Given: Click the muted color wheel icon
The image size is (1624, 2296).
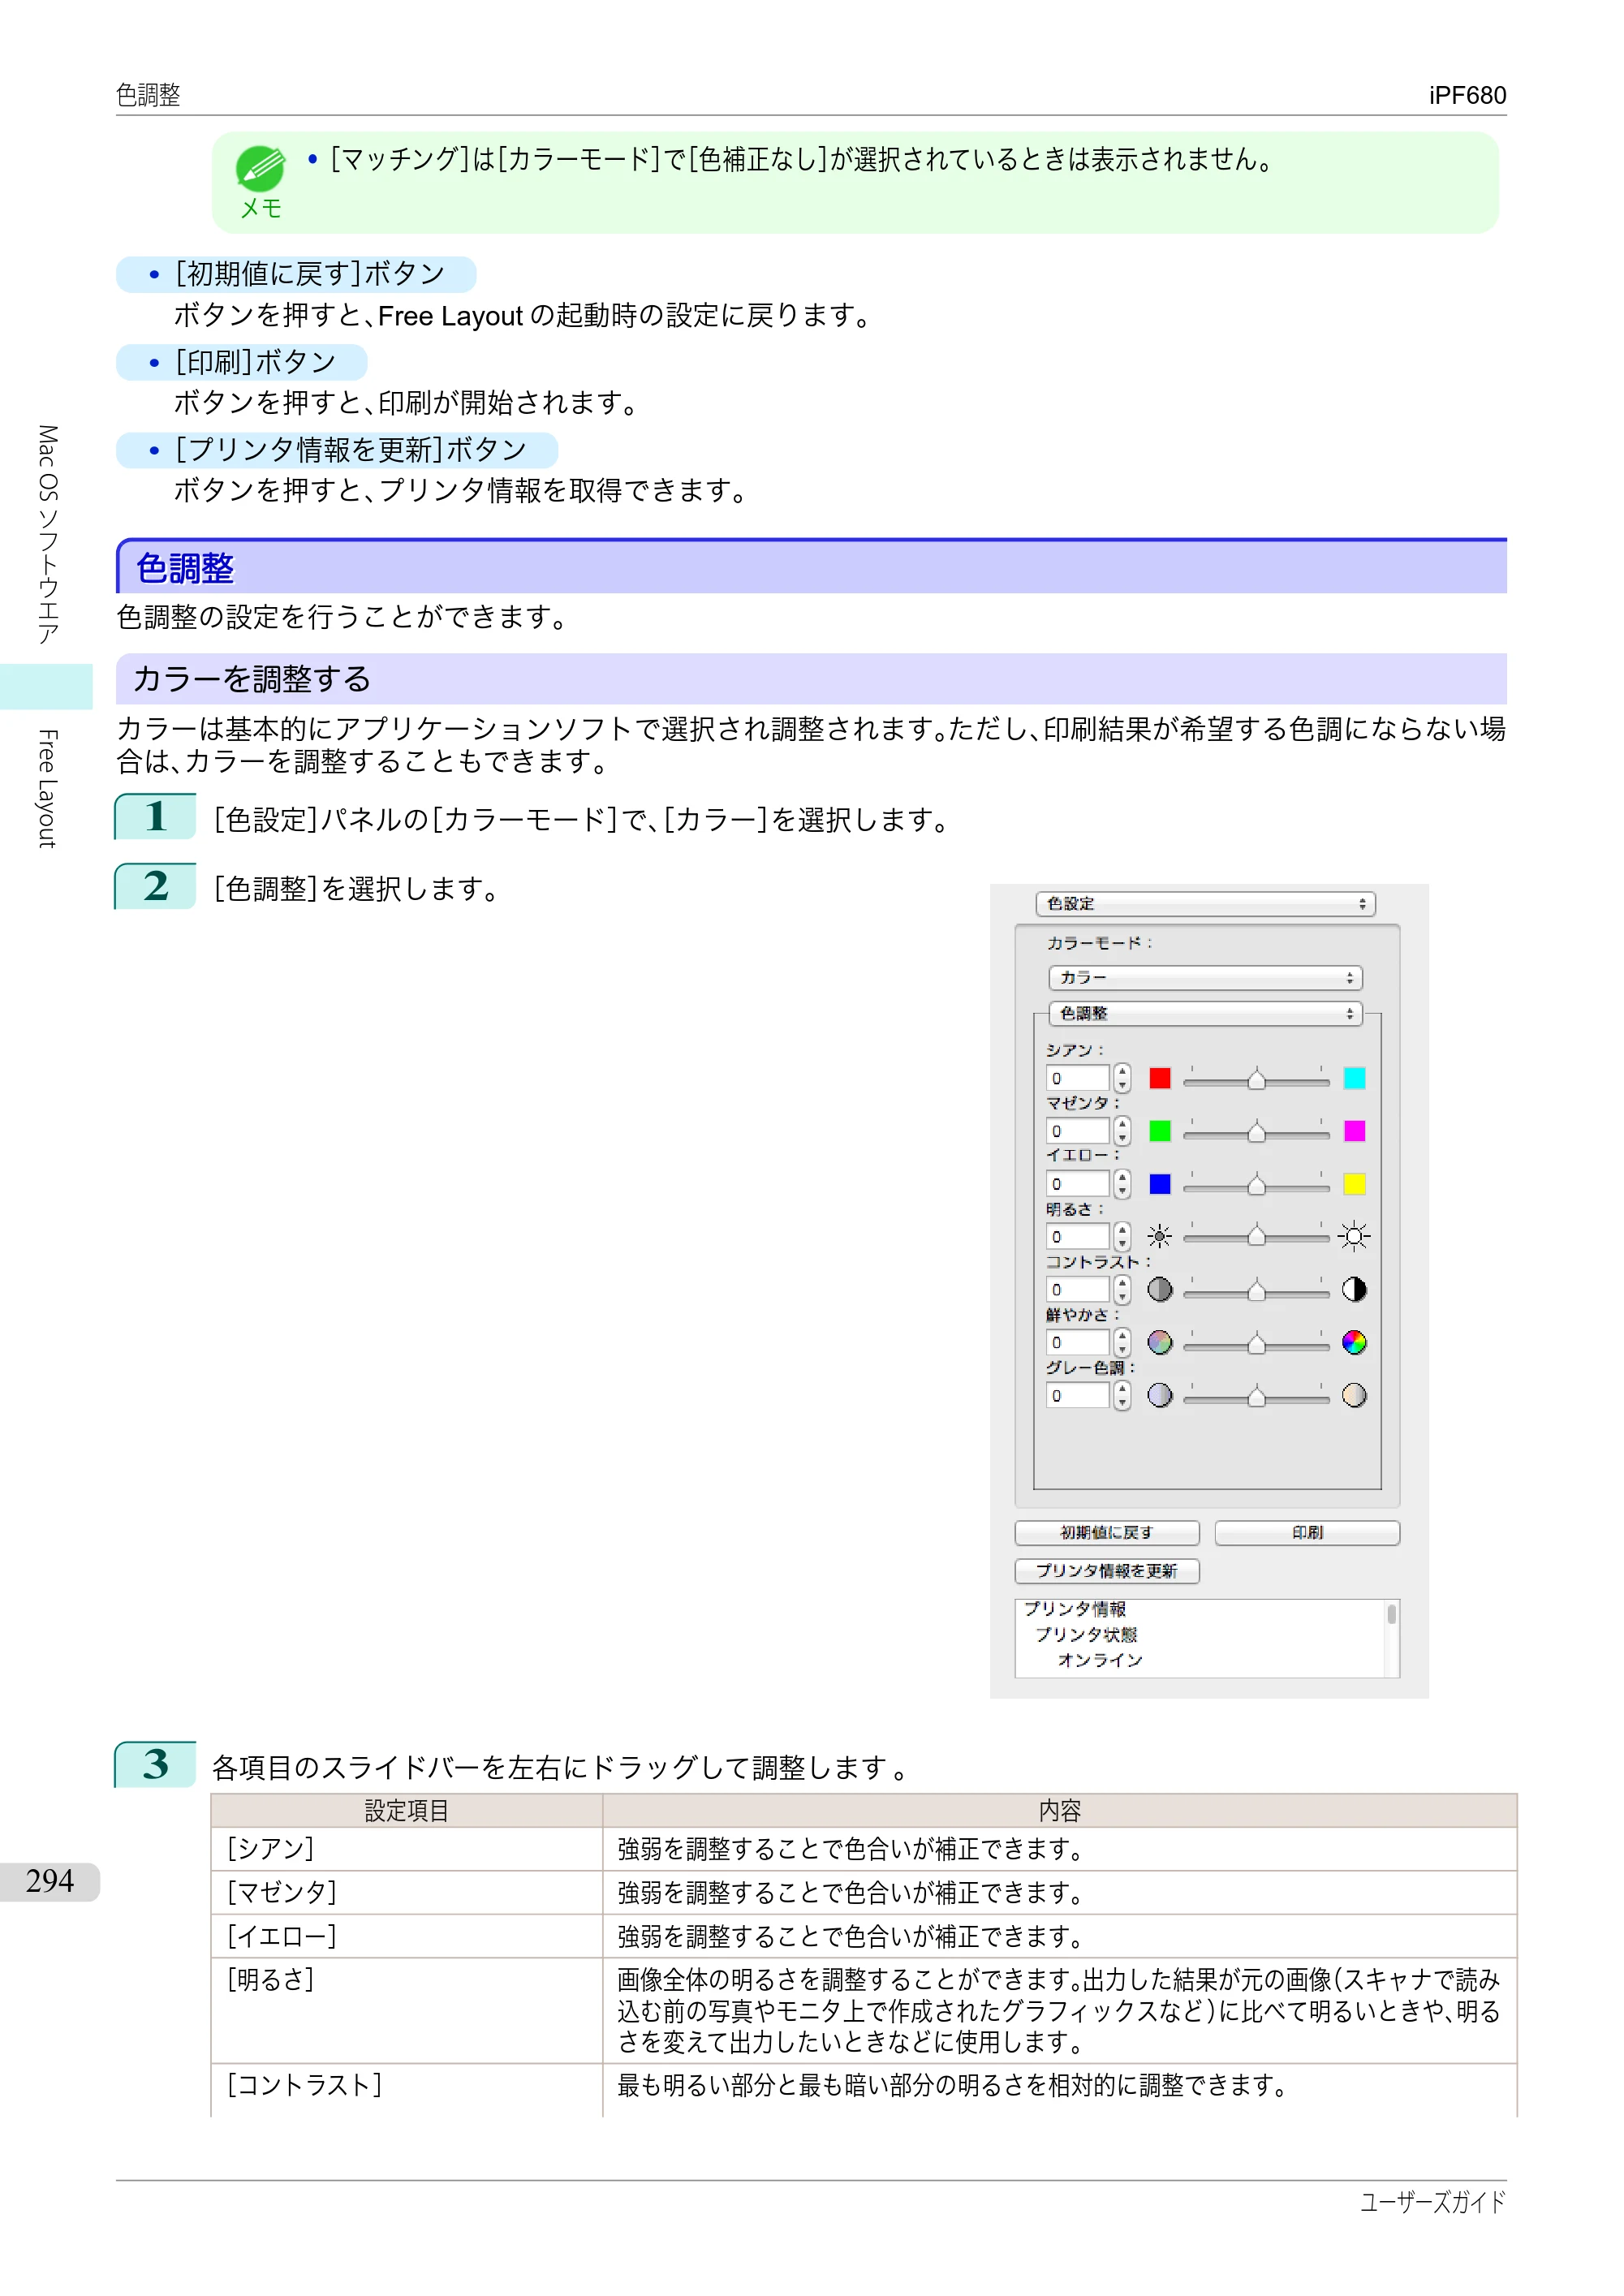Looking at the screenshot, I should (1160, 1343).
